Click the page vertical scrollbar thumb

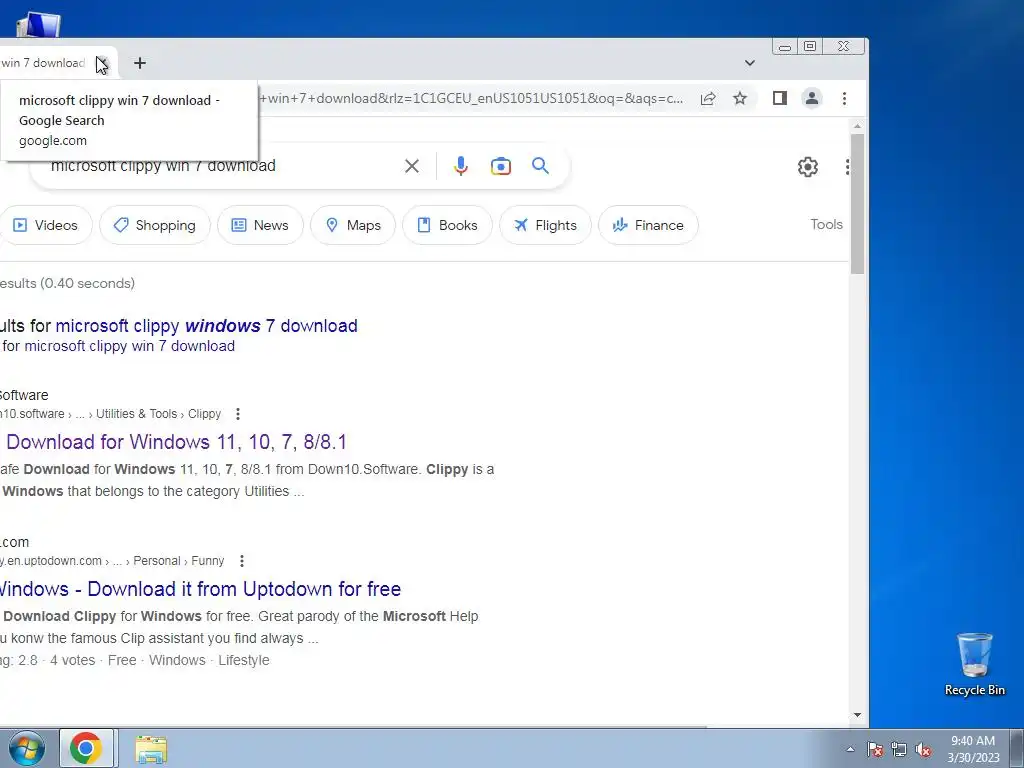[857, 204]
